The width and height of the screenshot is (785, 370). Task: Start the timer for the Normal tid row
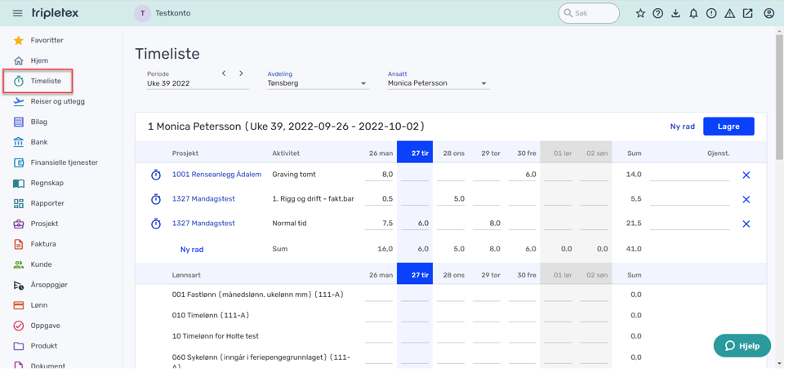(156, 224)
